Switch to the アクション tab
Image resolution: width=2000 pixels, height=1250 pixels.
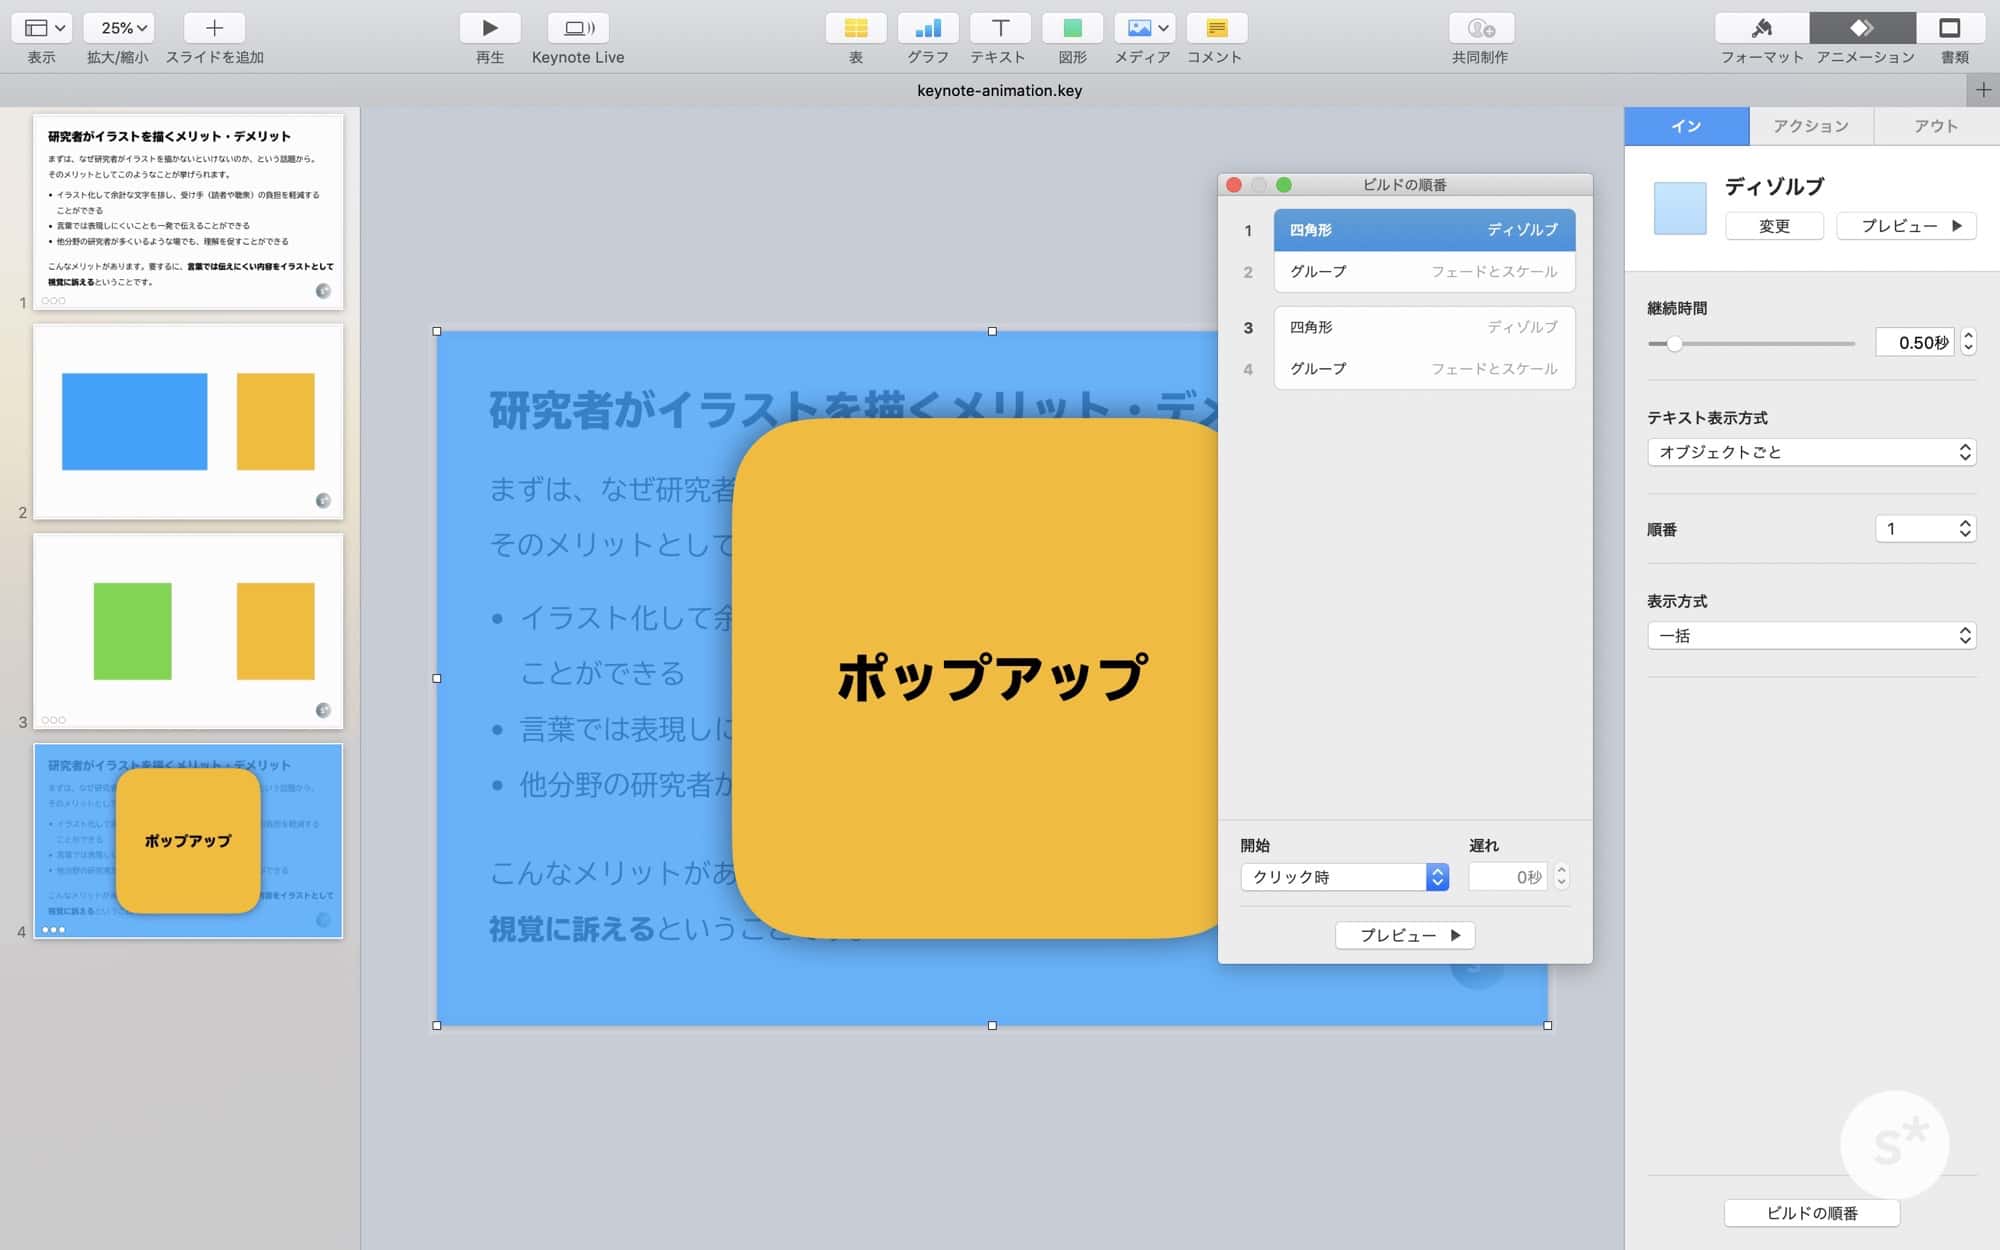1810,126
